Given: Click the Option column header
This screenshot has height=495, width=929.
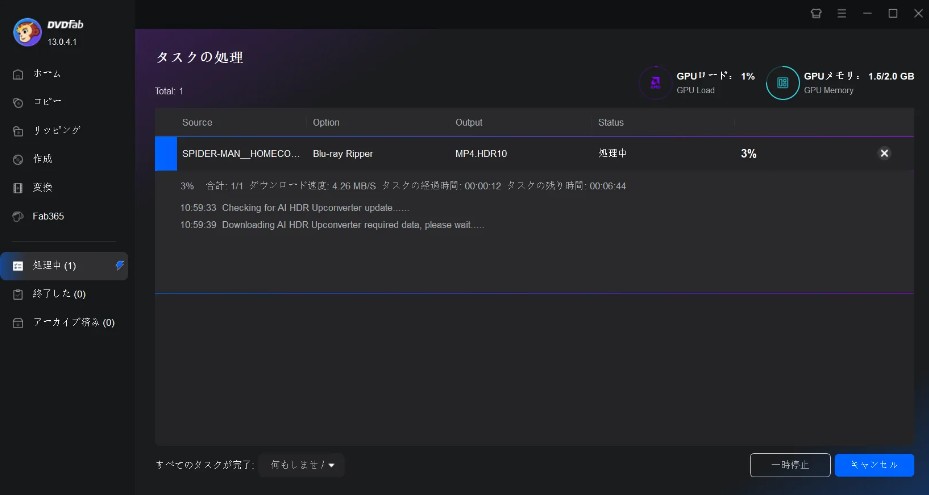Looking at the screenshot, I should [x=326, y=123].
